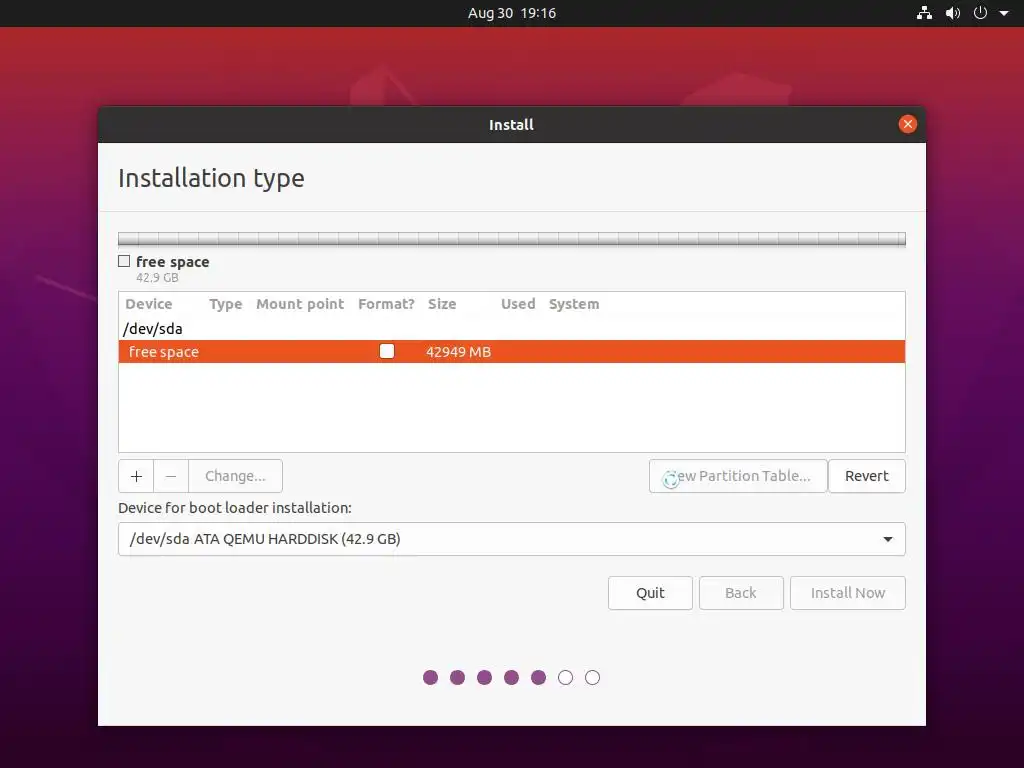Expand the system menu arrow in top bar
1024x768 pixels.
click(x=1004, y=13)
